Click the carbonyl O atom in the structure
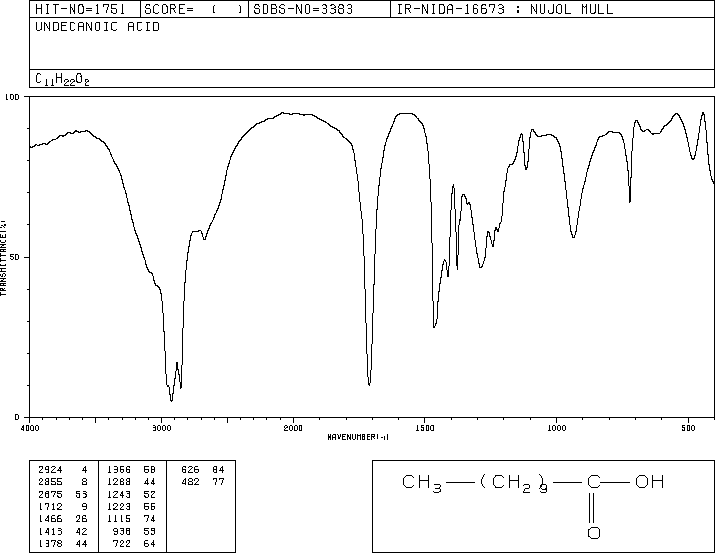The image size is (715, 553). [594, 532]
